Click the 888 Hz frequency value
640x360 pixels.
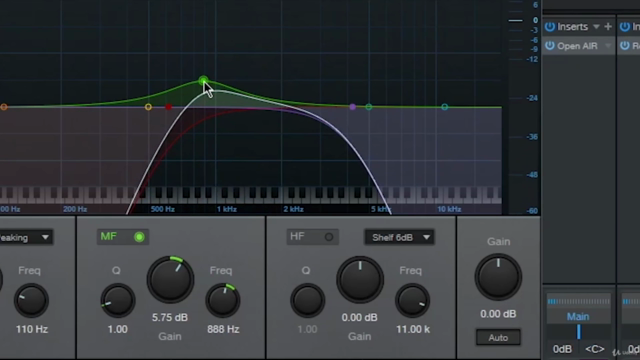[x=223, y=329]
